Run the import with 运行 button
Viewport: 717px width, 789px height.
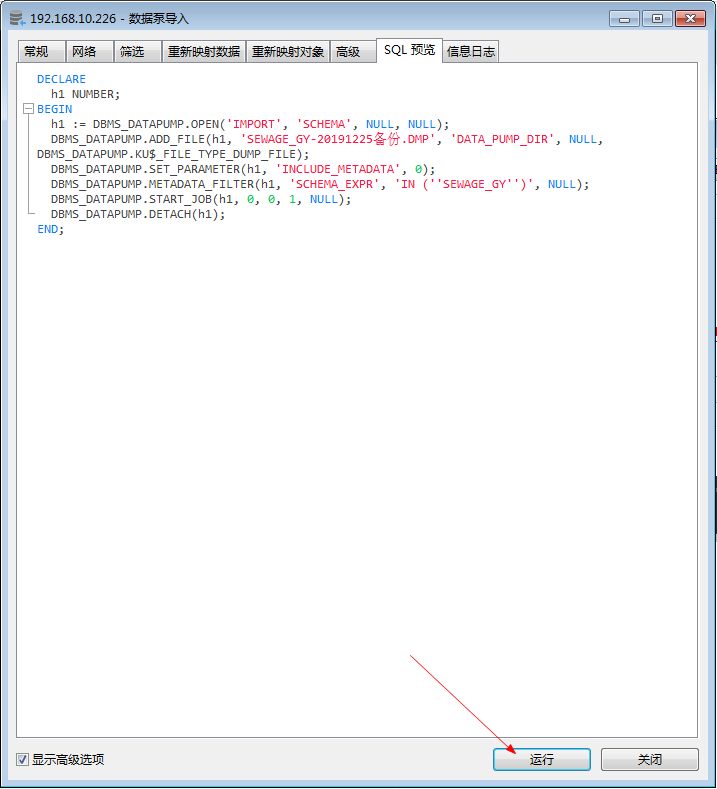pos(541,759)
